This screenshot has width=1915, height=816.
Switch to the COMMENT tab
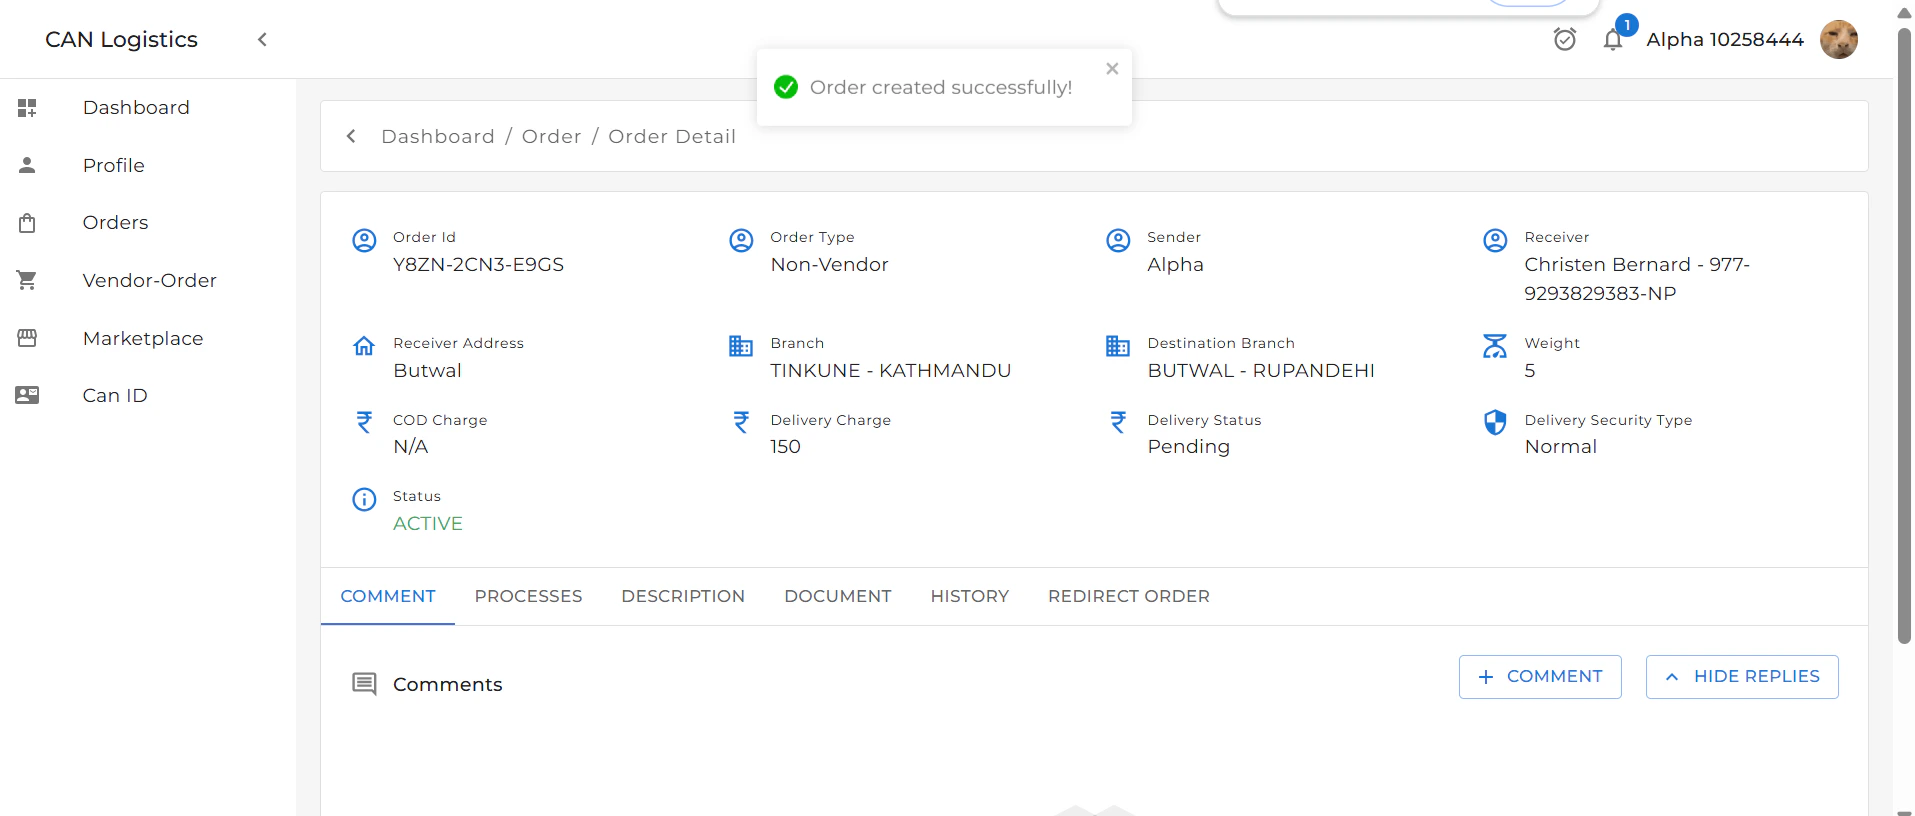pyautogui.click(x=388, y=596)
